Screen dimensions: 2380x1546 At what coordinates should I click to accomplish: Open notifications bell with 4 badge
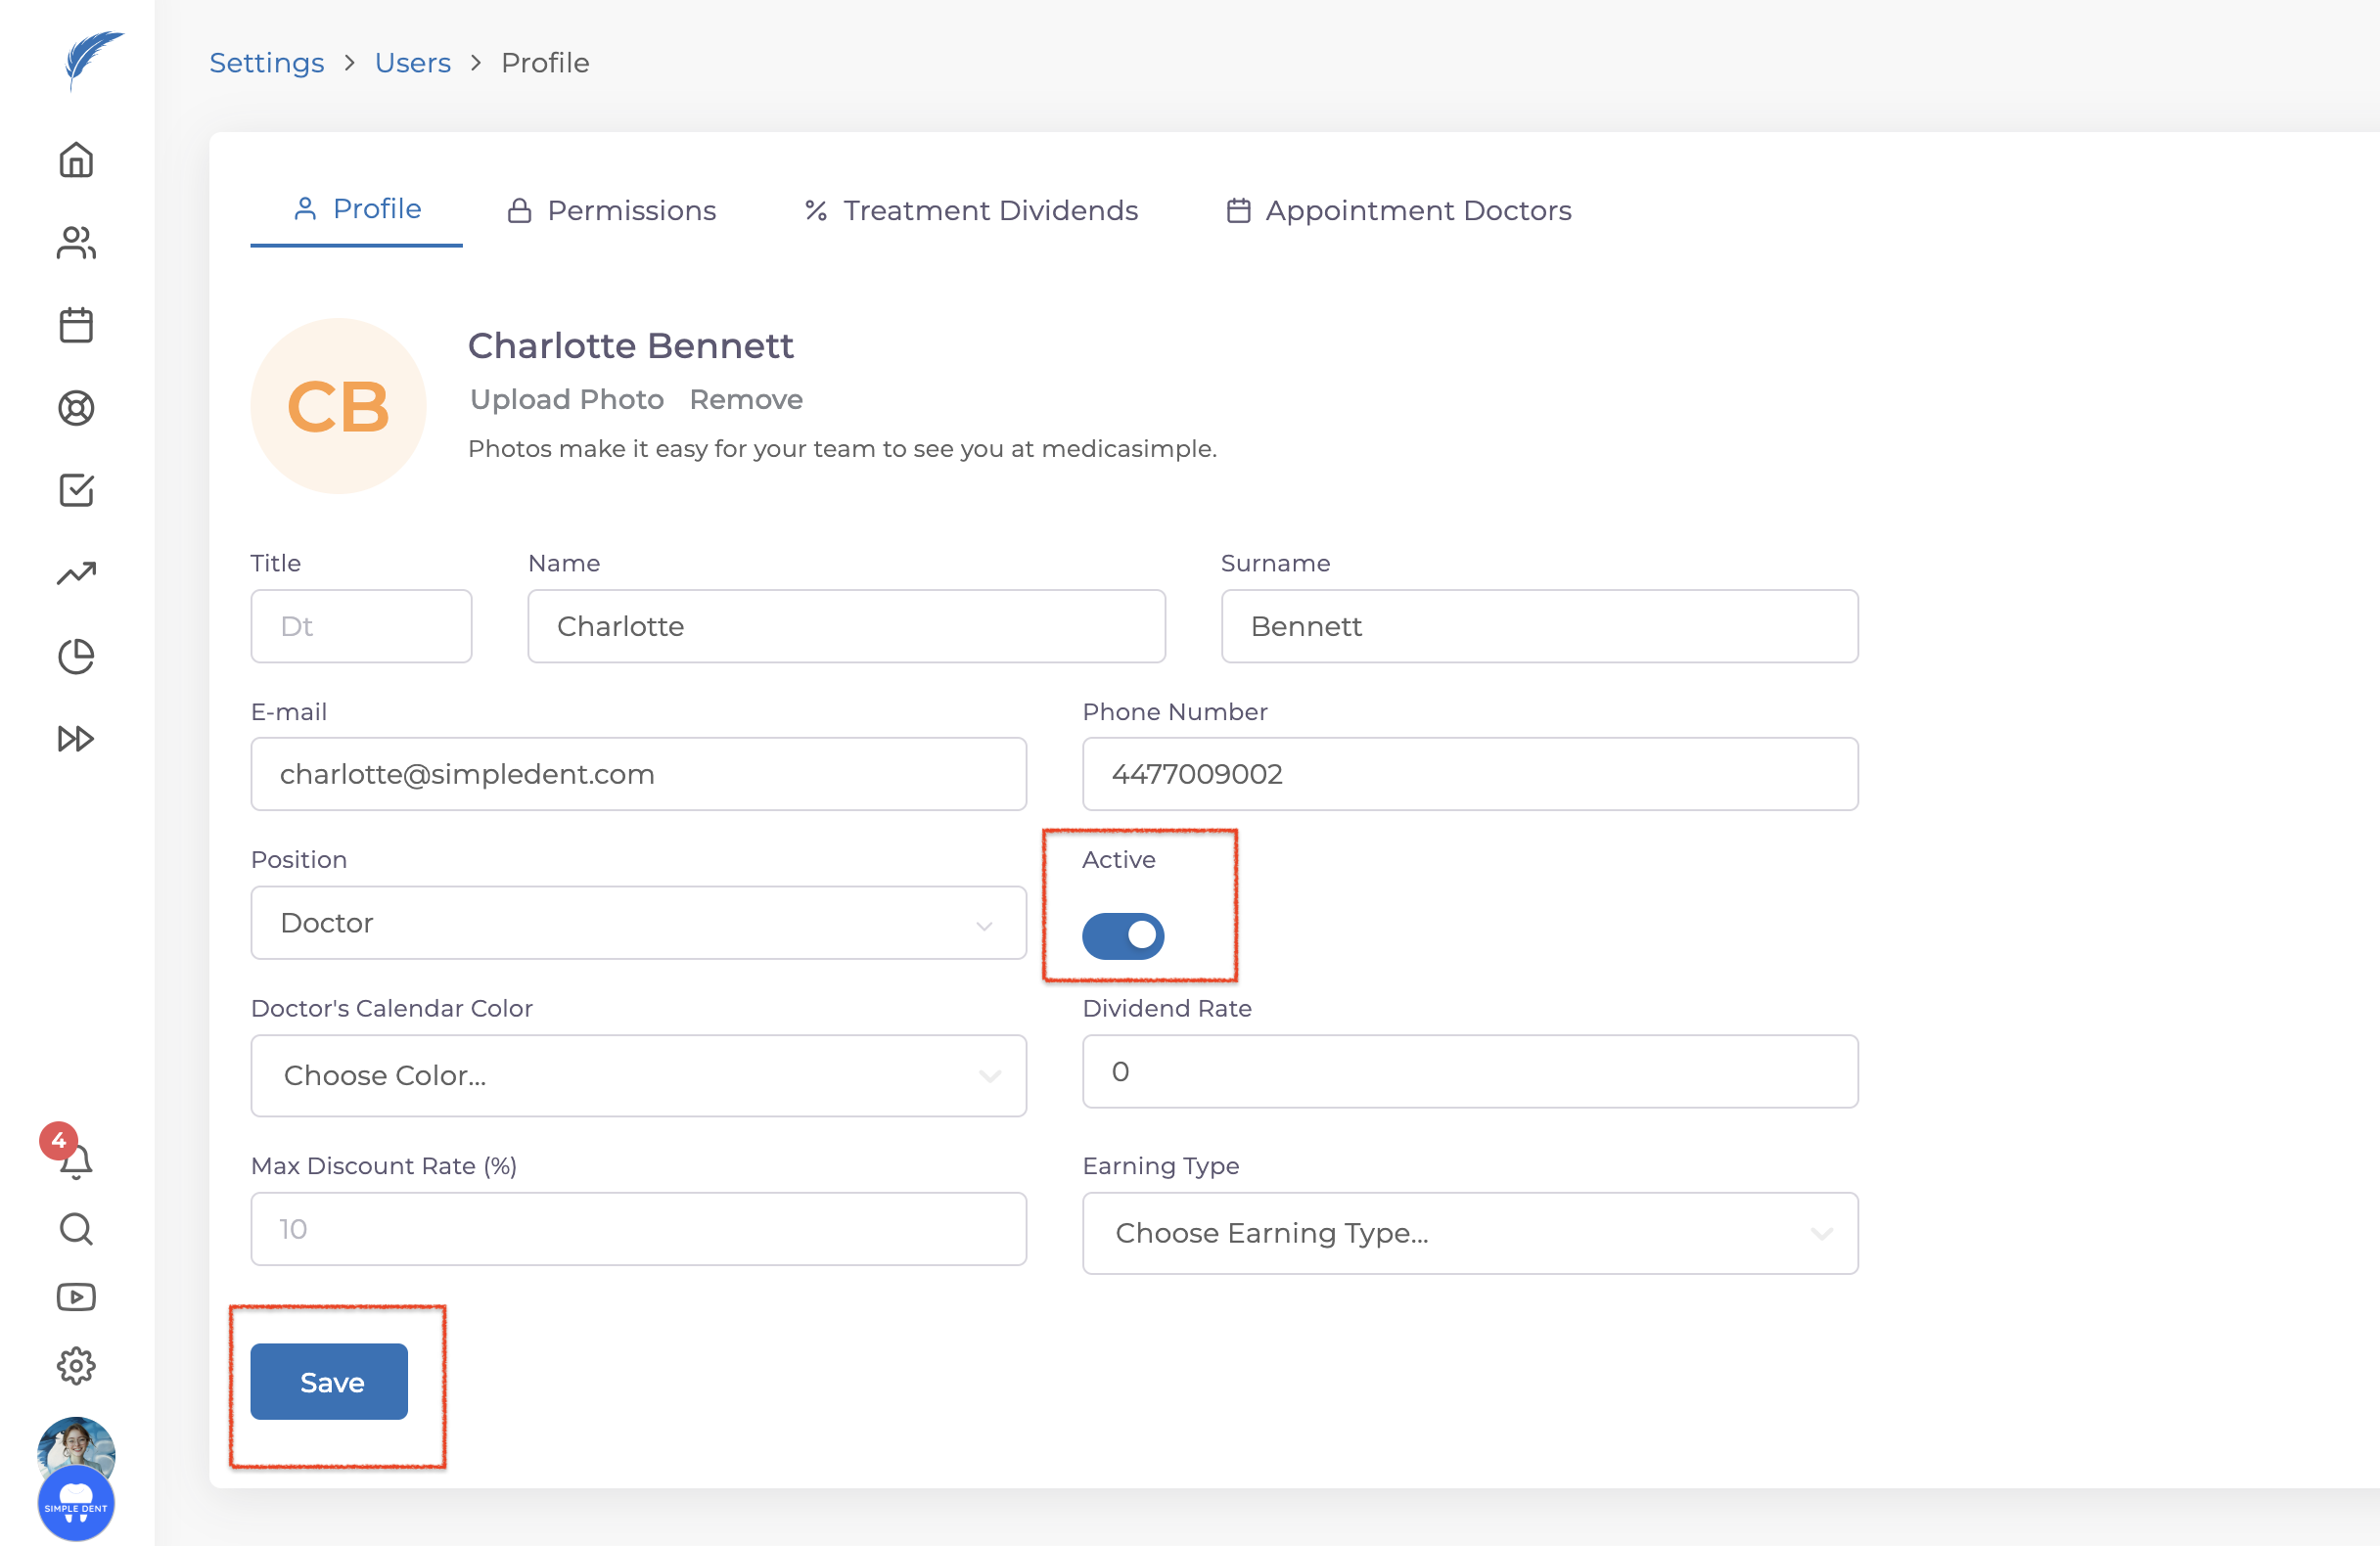coord(74,1159)
